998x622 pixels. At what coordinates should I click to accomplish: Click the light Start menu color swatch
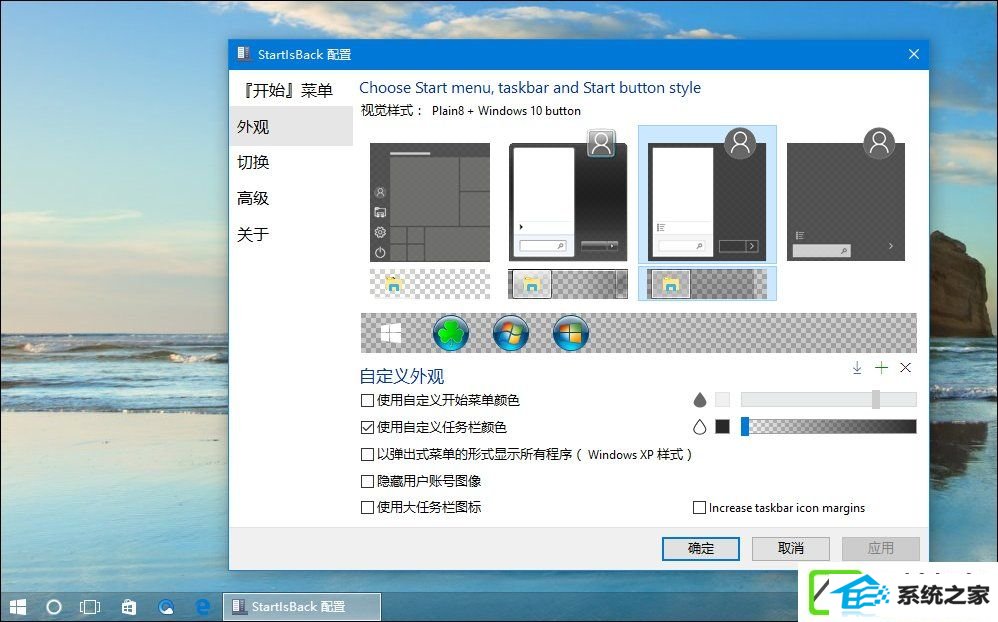click(x=722, y=400)
